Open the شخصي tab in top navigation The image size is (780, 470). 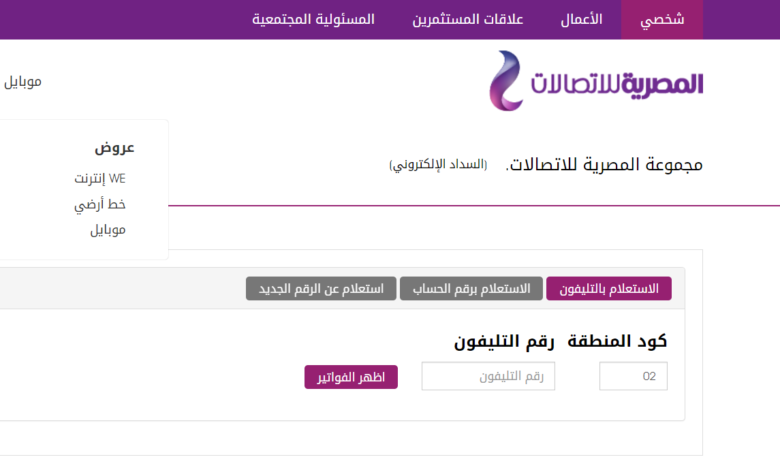click(662, 19)
